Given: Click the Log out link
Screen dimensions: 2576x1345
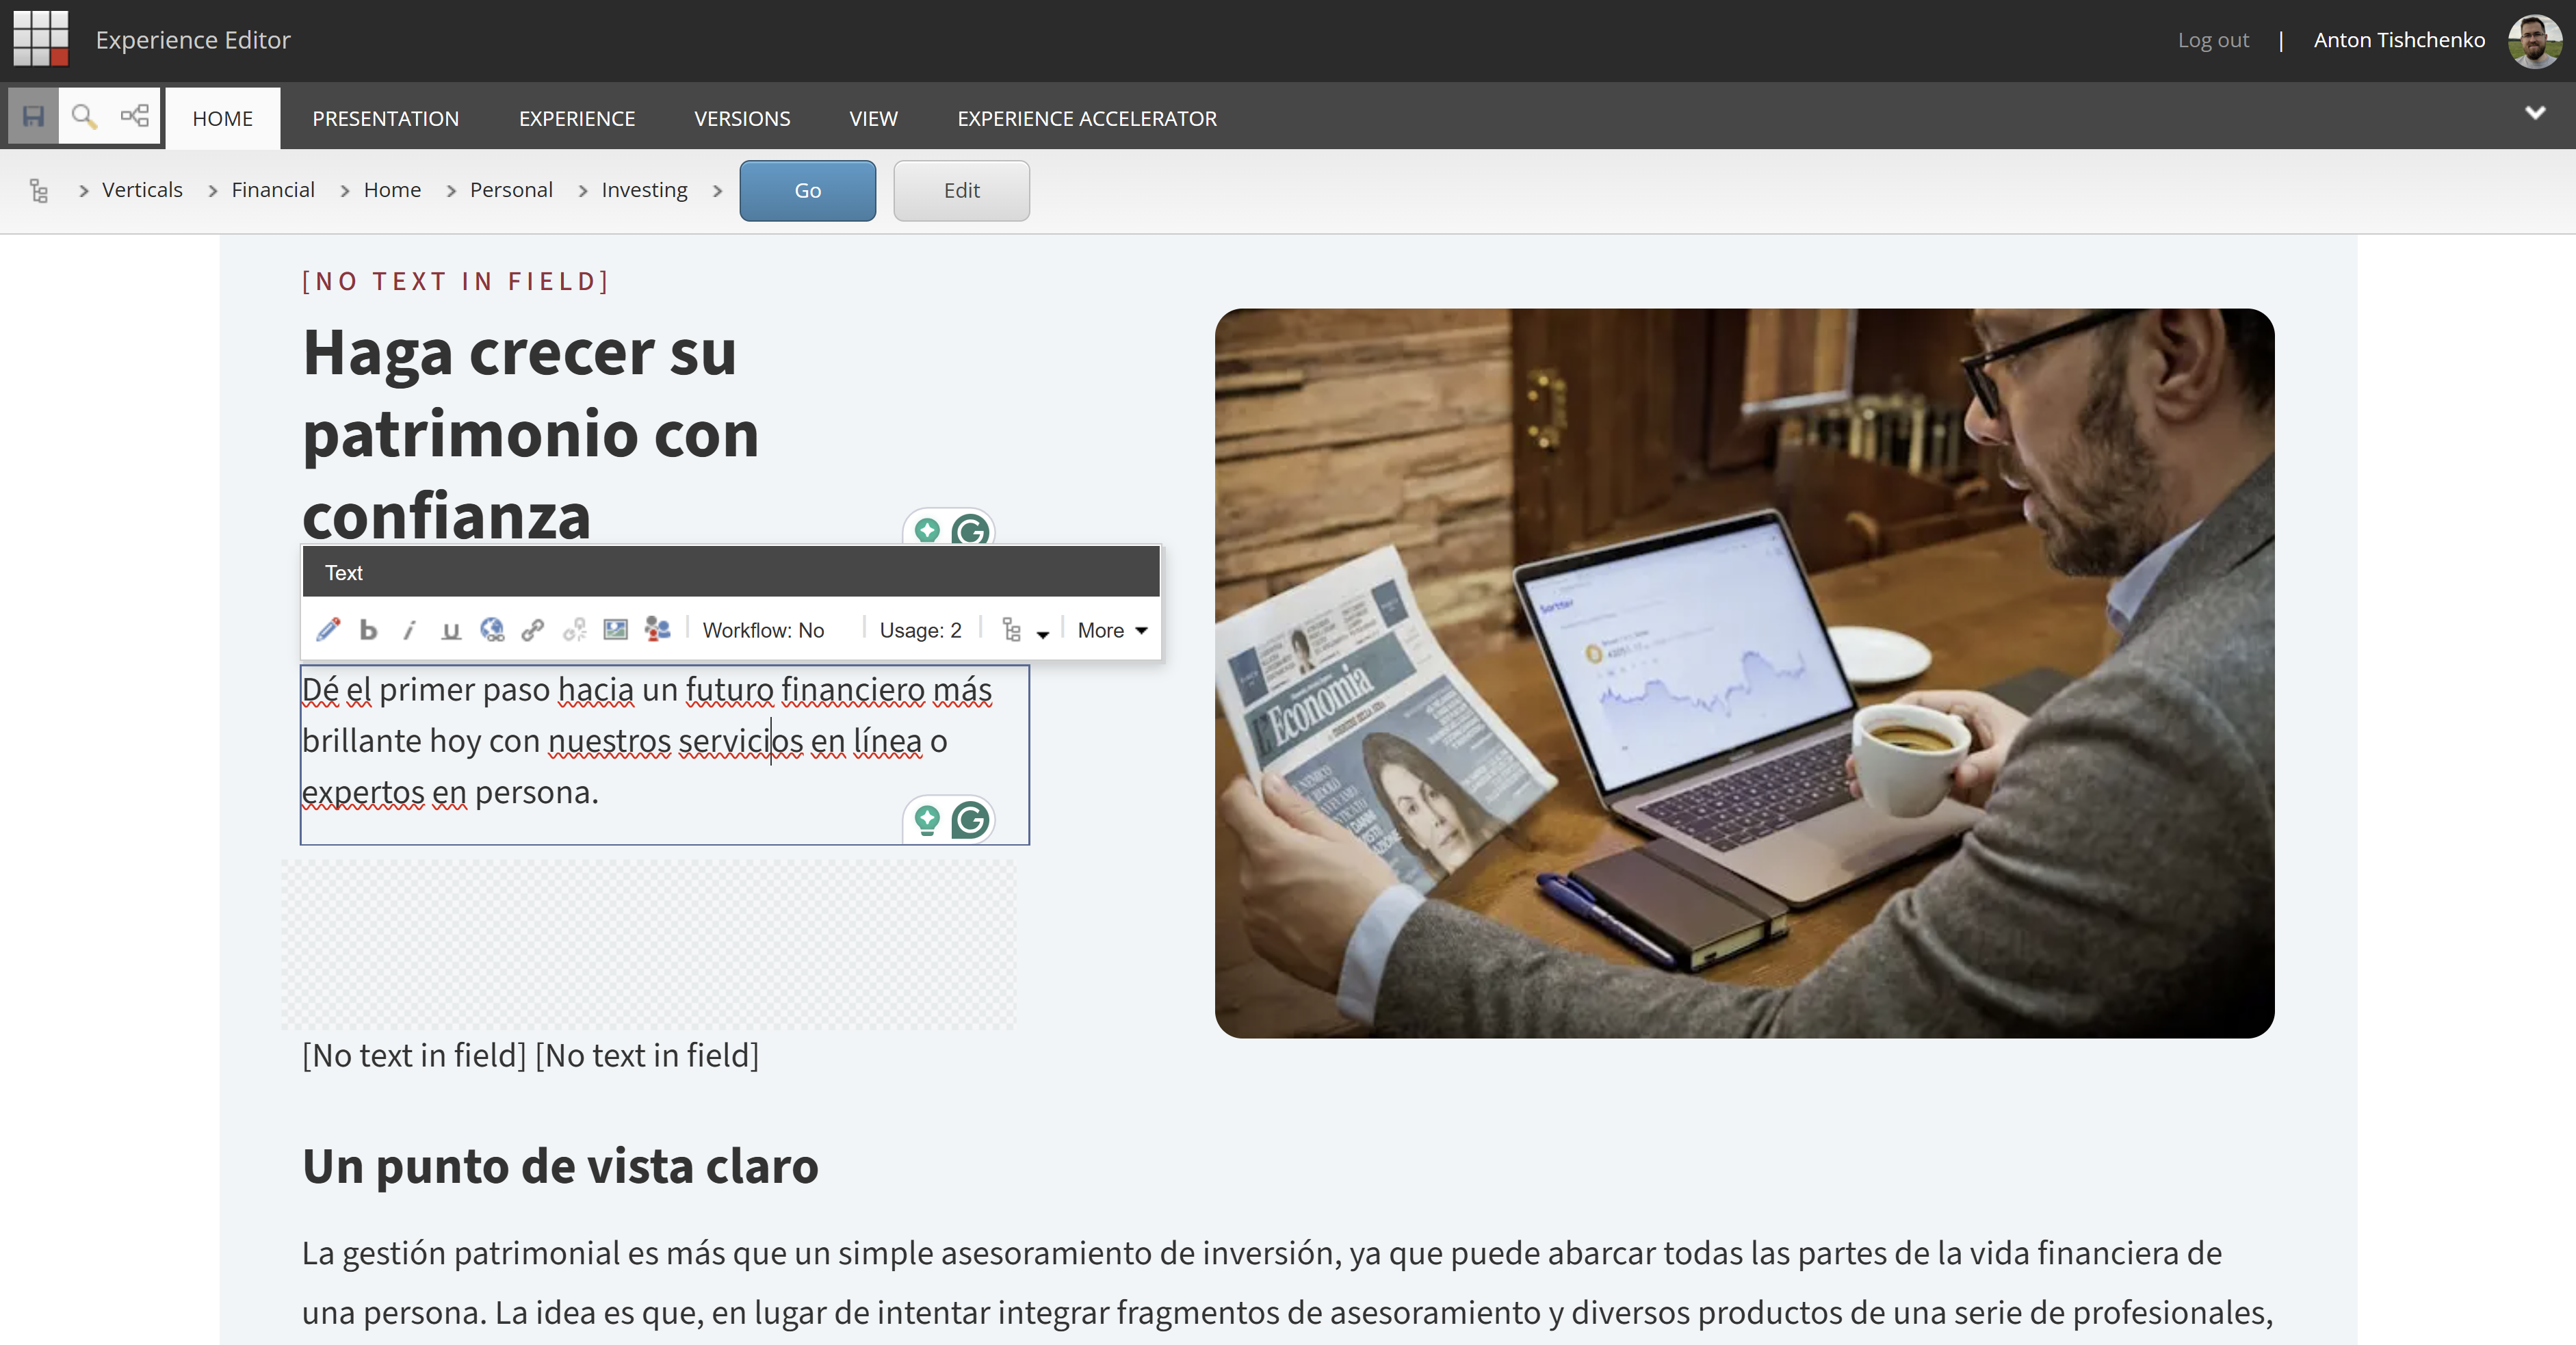Looking at the screenshot, I should [2212, 40].
